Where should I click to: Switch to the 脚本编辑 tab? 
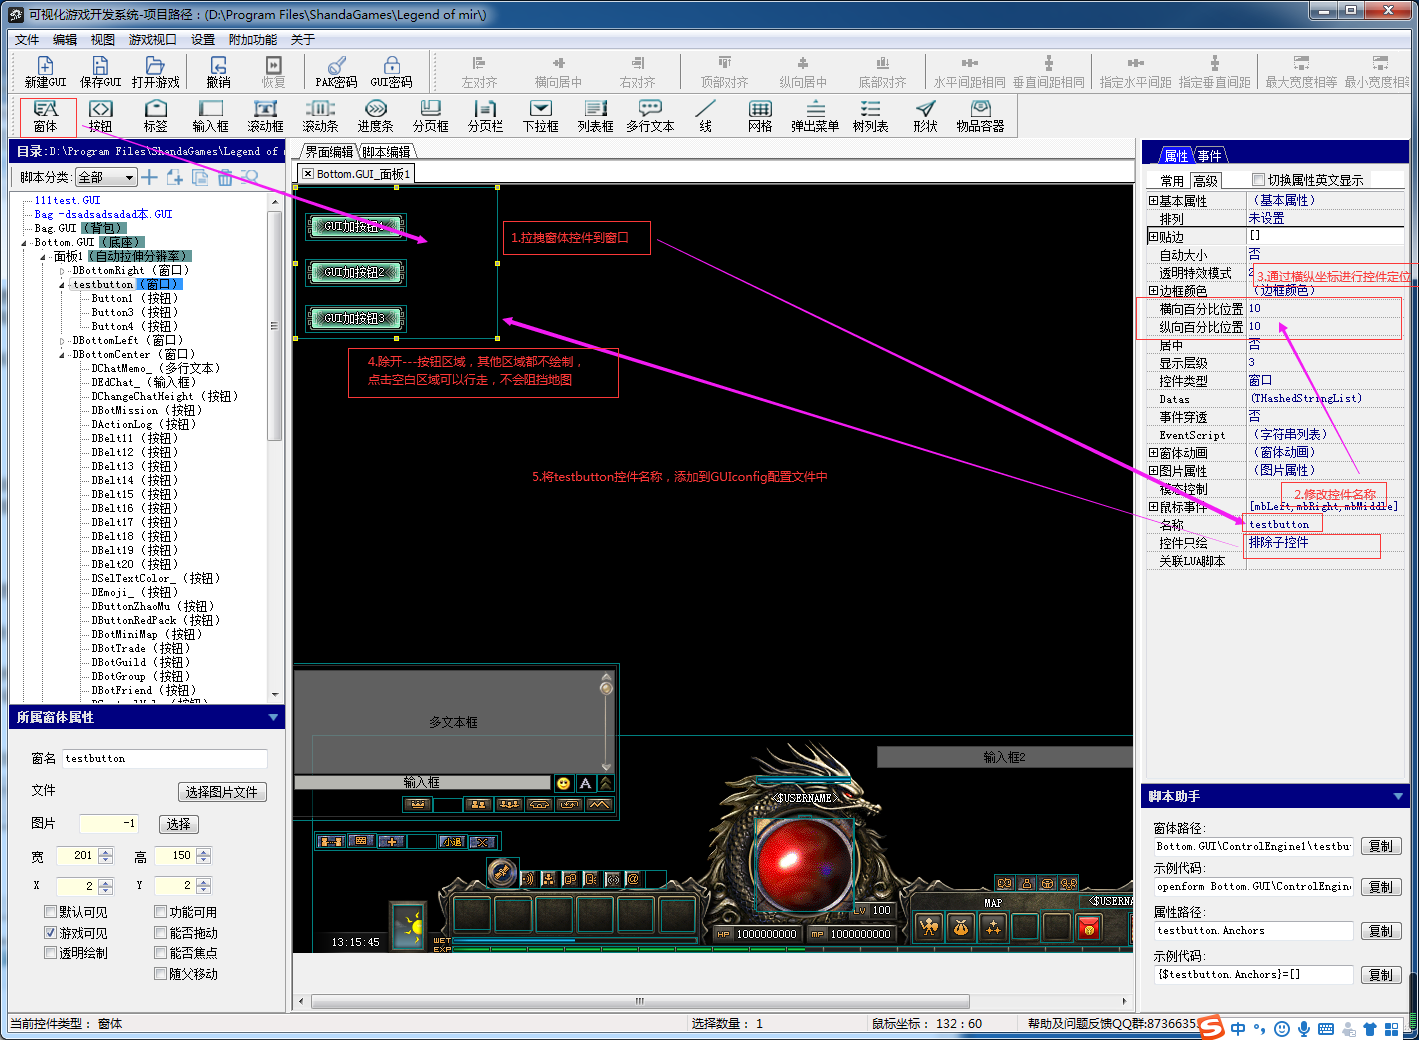387,152
